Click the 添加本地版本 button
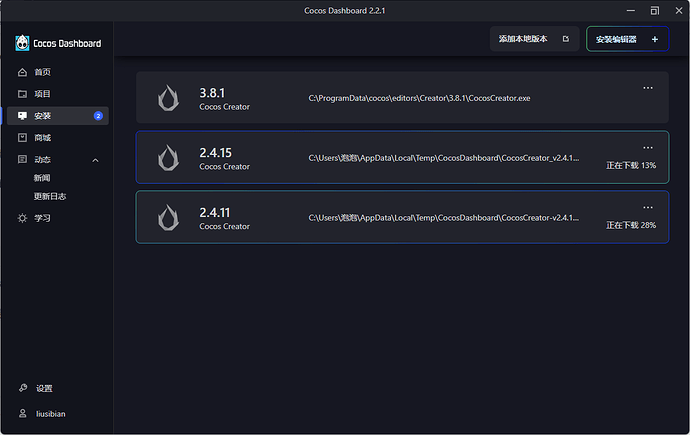This screenshot has width=690, height=435. pyautogui.click(x=534, y=39)
